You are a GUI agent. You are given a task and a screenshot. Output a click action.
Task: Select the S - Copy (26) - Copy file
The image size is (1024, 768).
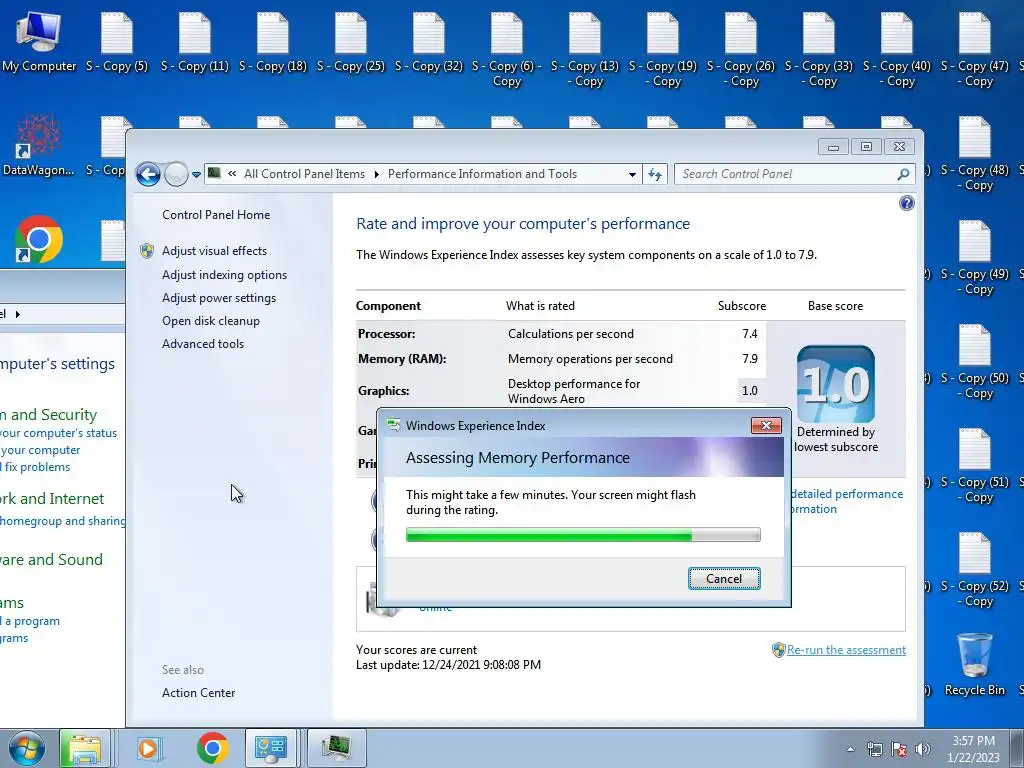pyautogui.click(x=741, y=49)
